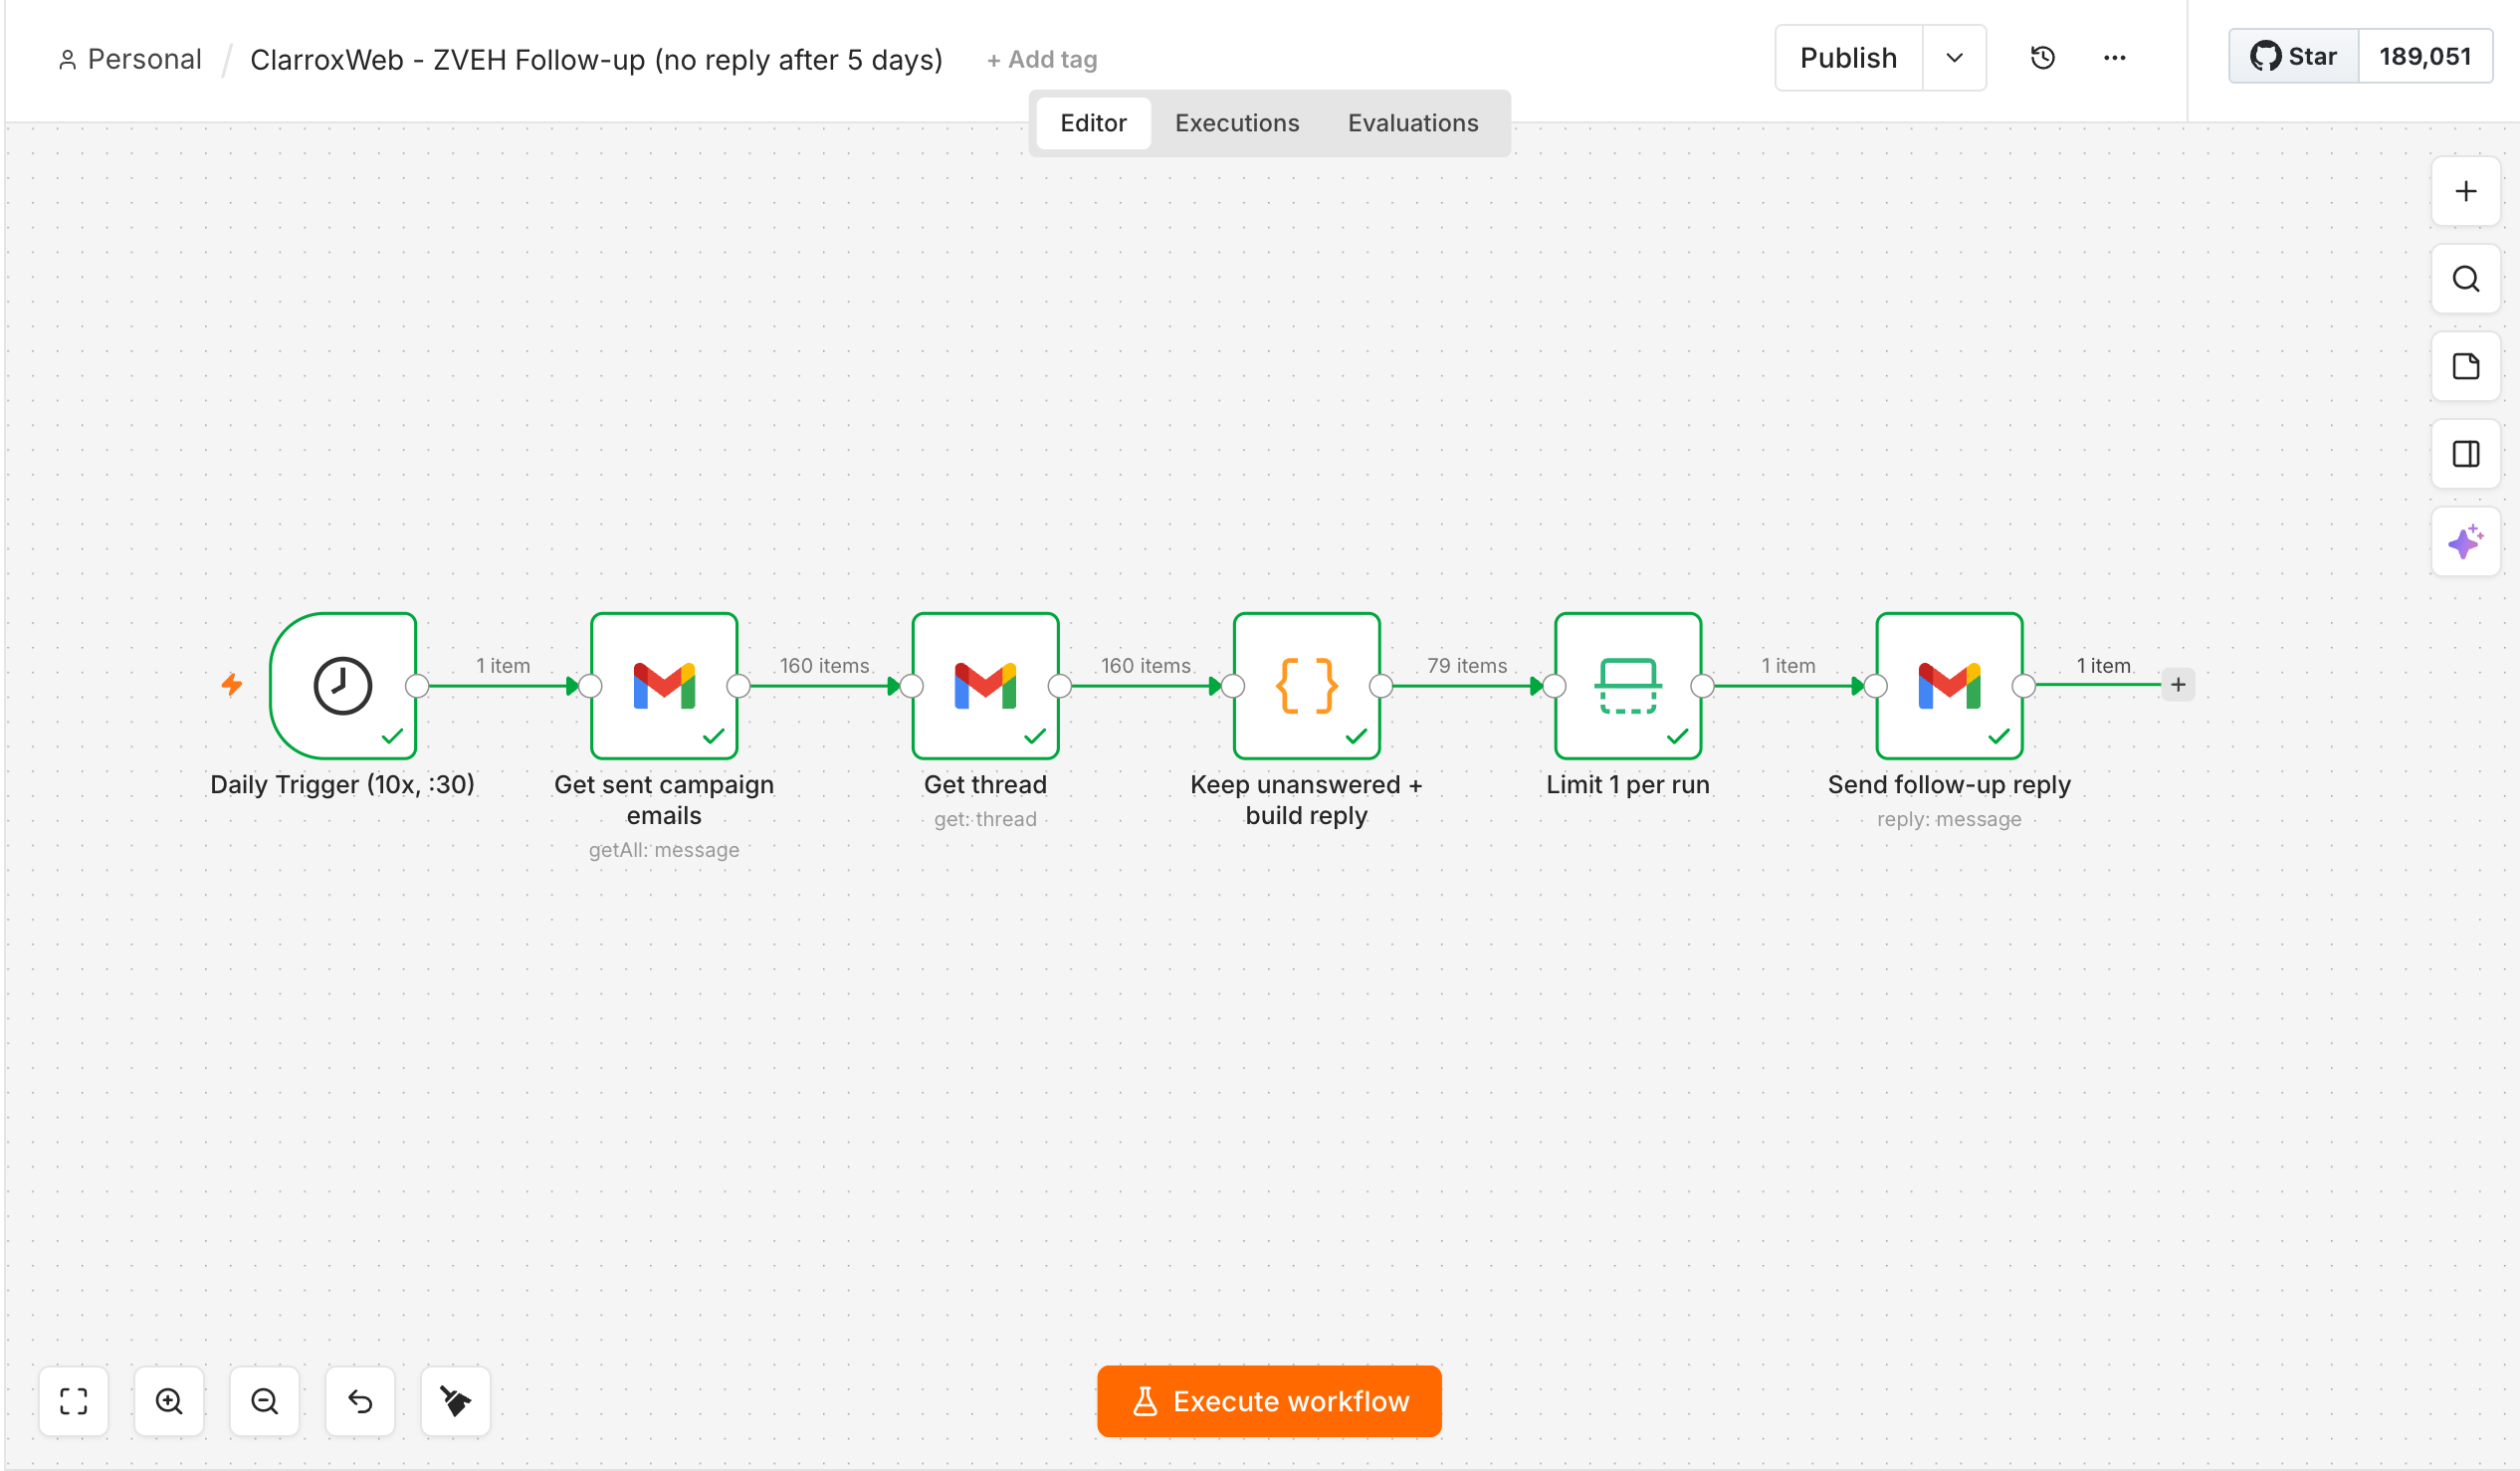Click output connector of Keep unanswered node
This screenshot has height=1471, width=2520.
(x=1381, y=686)
